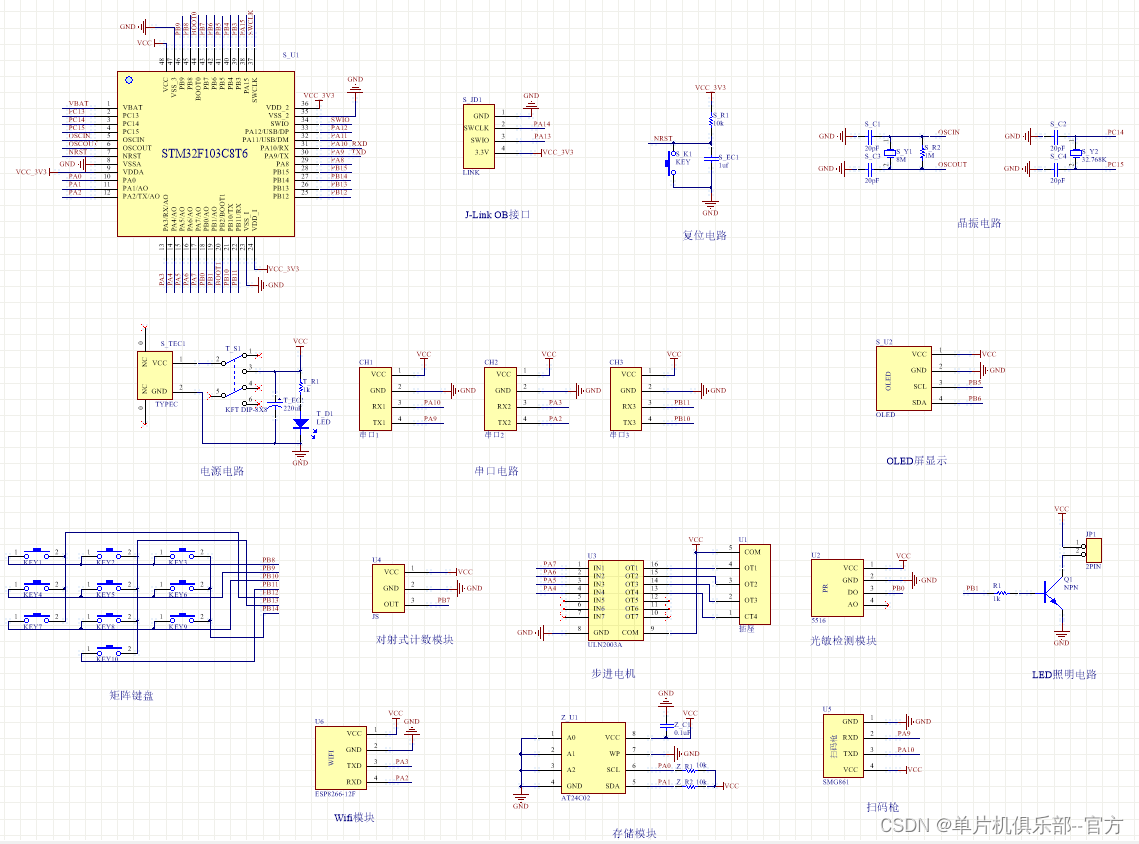Click the S_U2 OLED module block

(x=904, y=378)
